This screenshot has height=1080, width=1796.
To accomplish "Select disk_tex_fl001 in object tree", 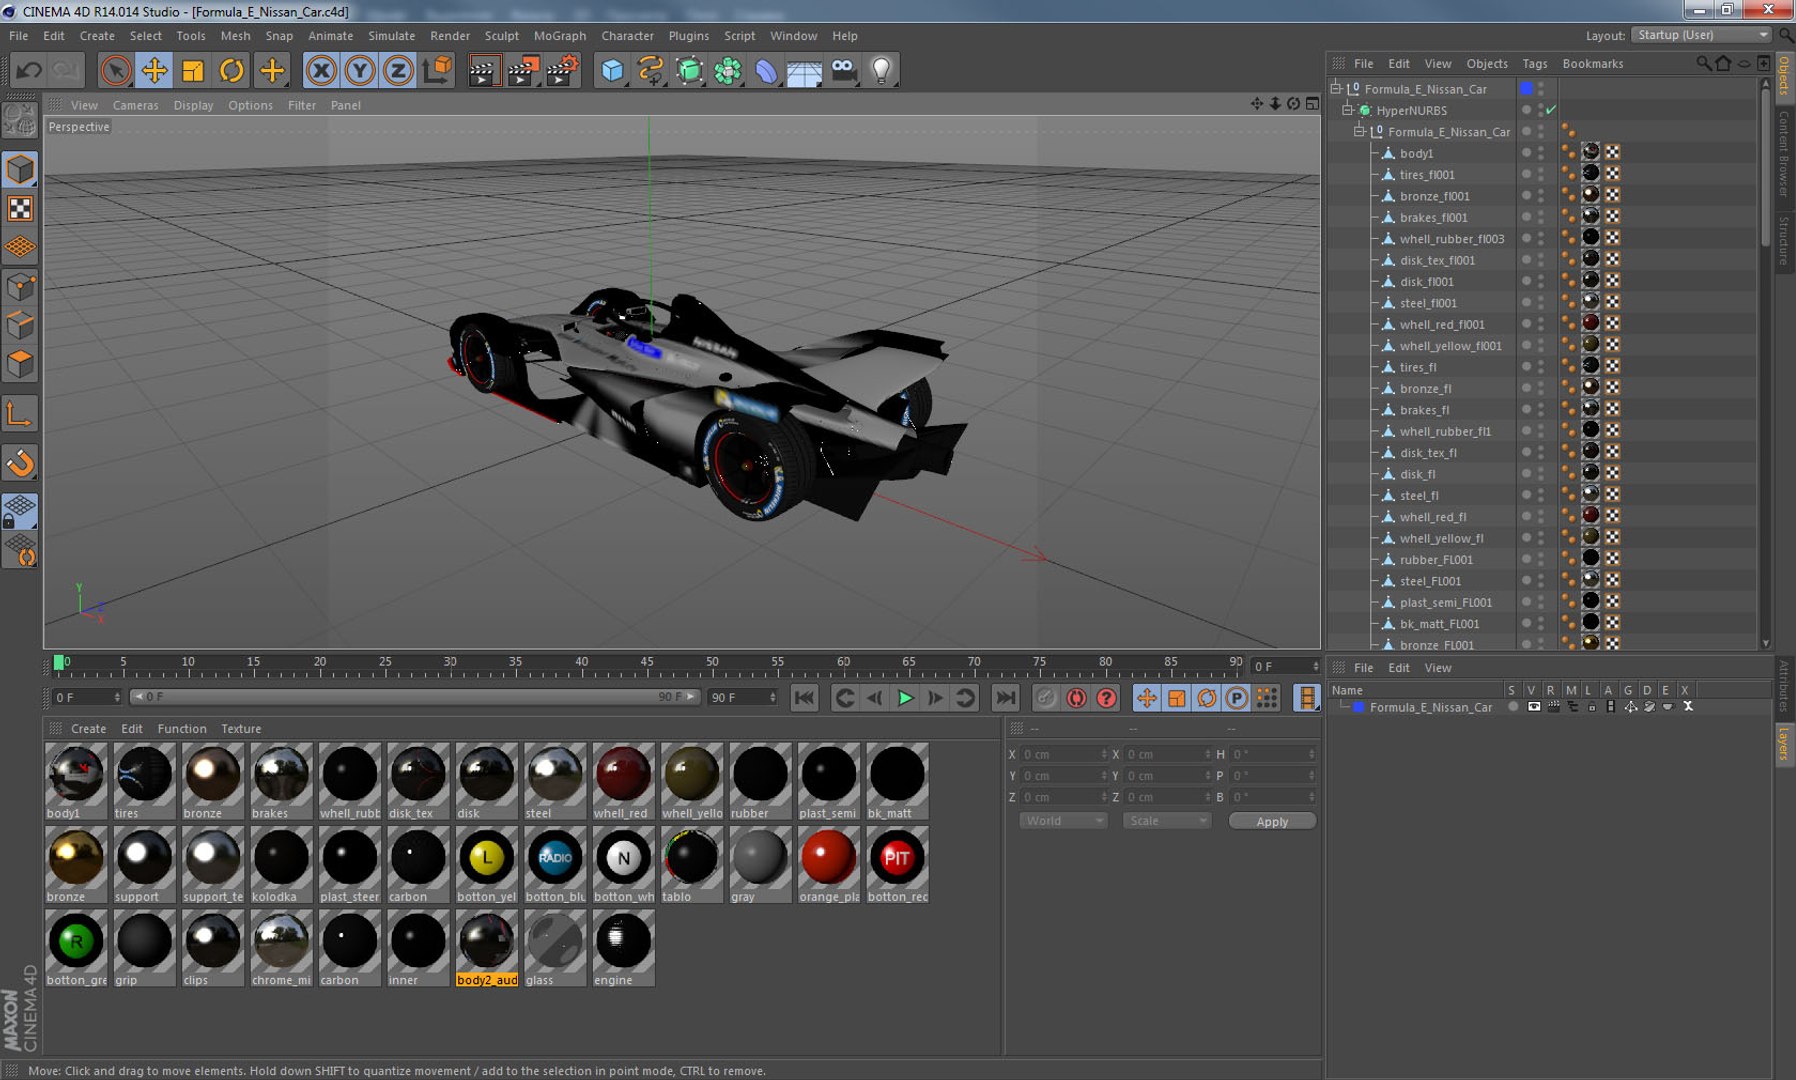I will [x=1437, y=260].
